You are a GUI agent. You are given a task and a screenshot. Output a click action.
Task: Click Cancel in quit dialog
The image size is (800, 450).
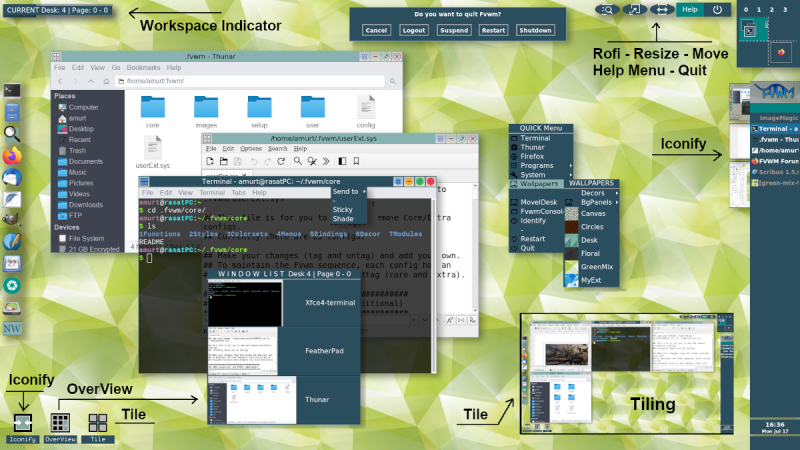tap(376, 30)
